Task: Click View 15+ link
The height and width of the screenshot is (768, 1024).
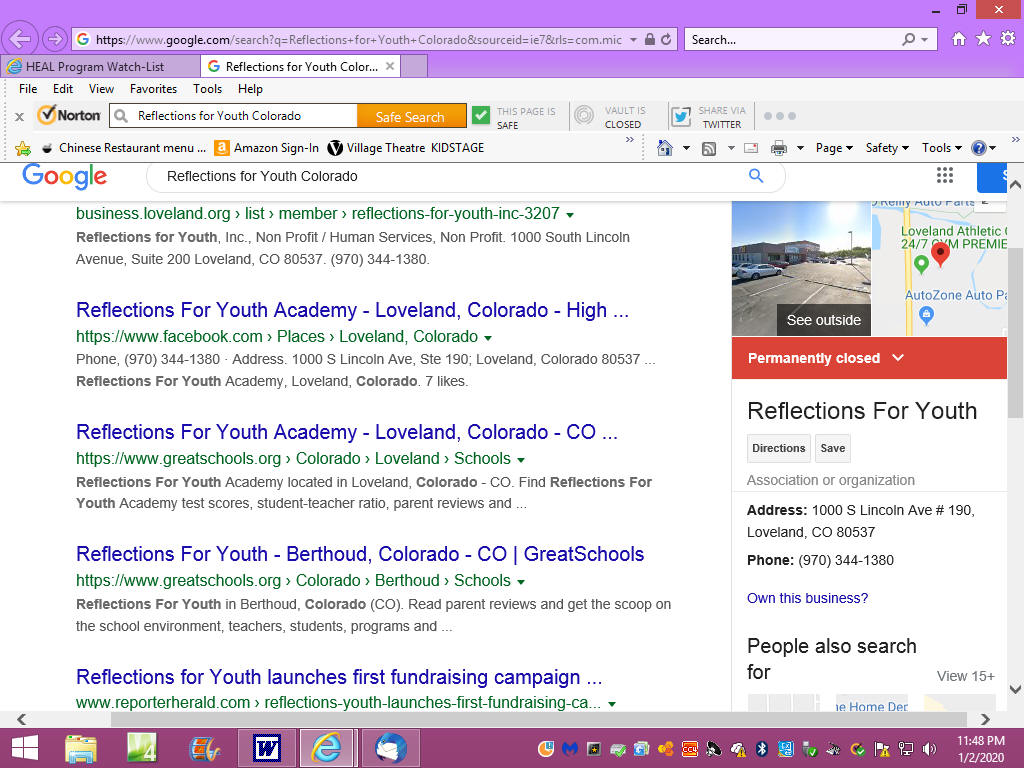Action: [965, 676]
